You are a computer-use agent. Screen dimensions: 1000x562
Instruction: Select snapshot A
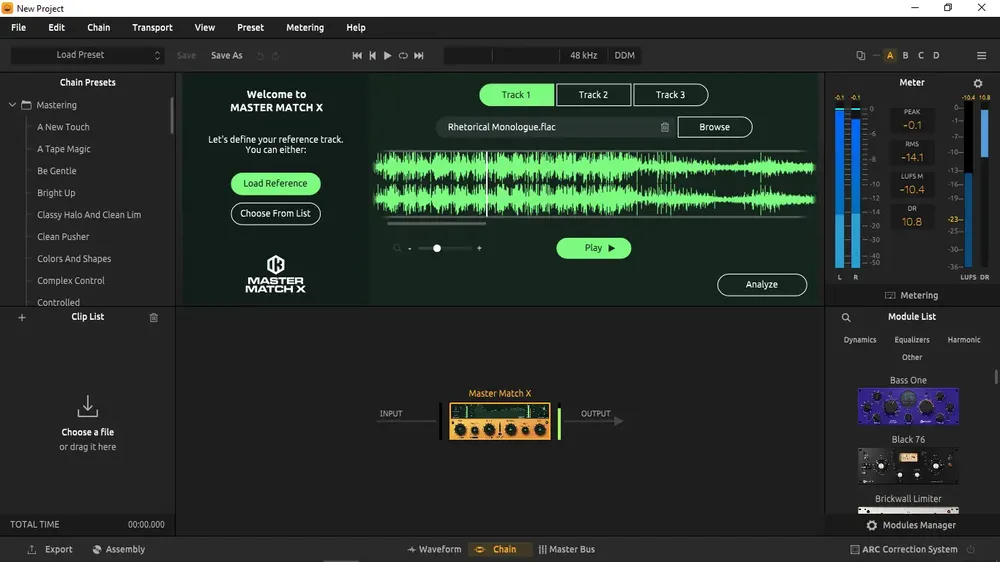pos(890,55)
